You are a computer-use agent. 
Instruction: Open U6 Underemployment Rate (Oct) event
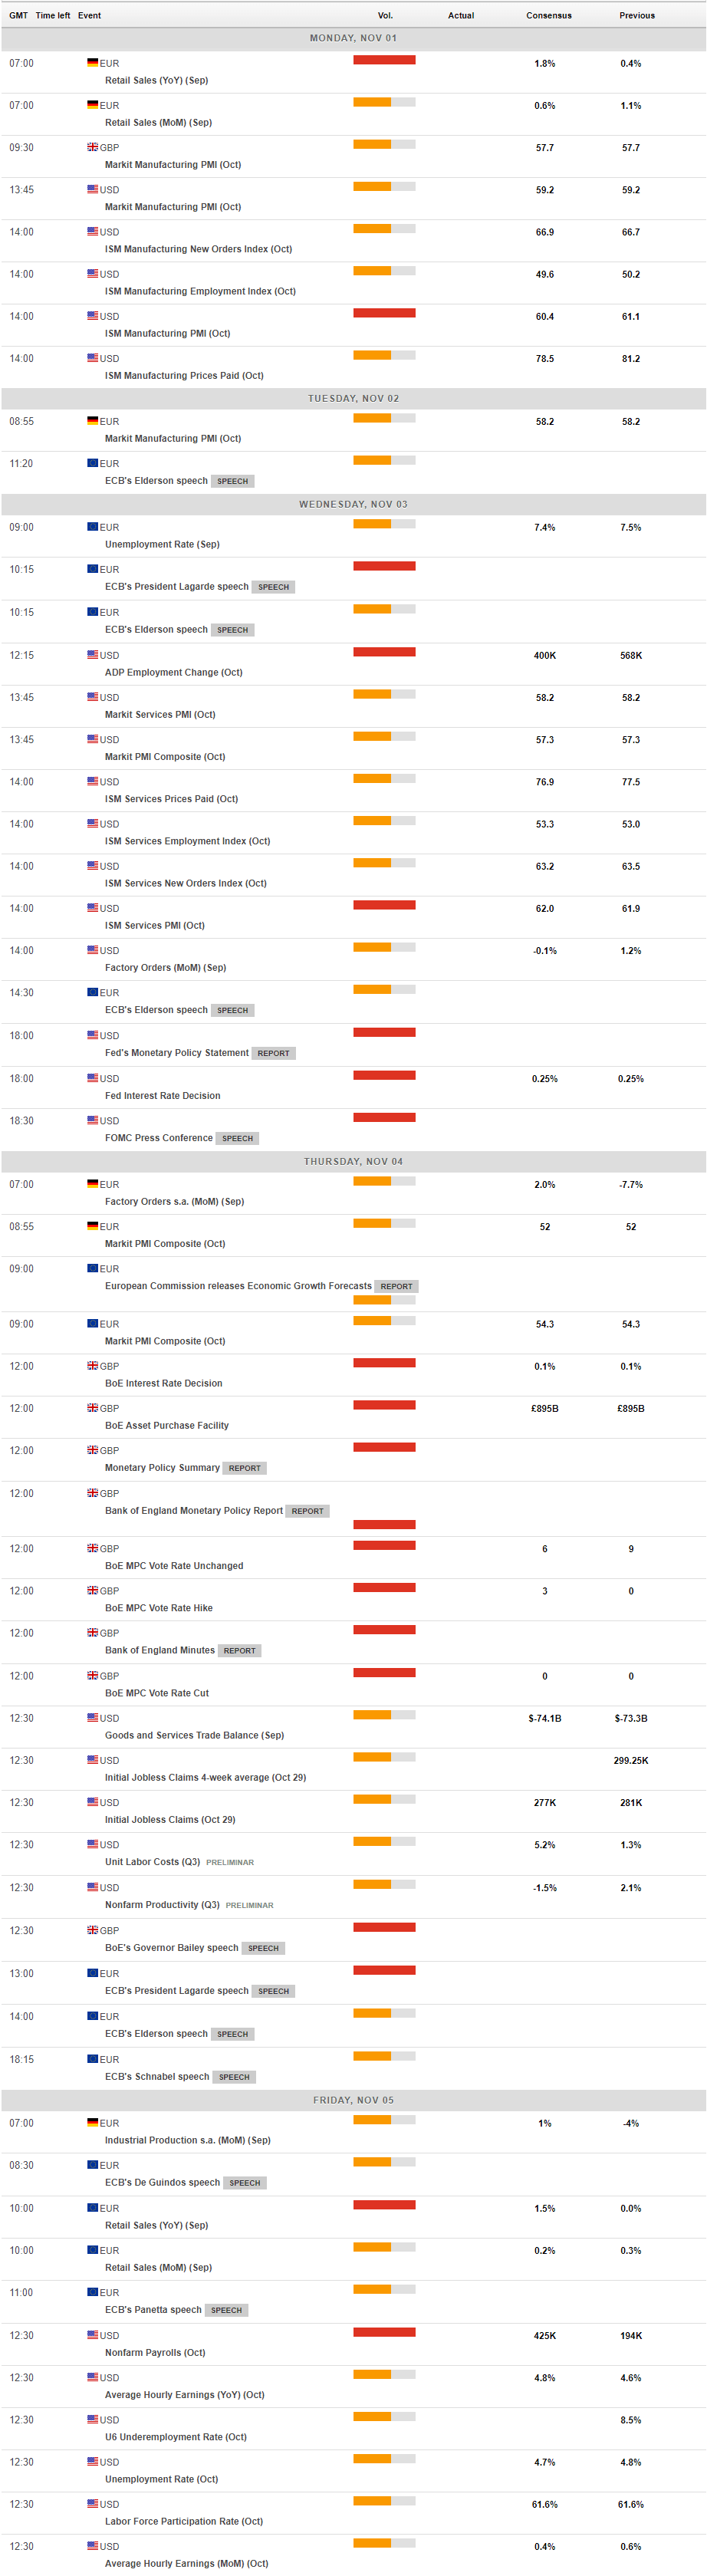pyautogui.click(x=175, y=2437)
